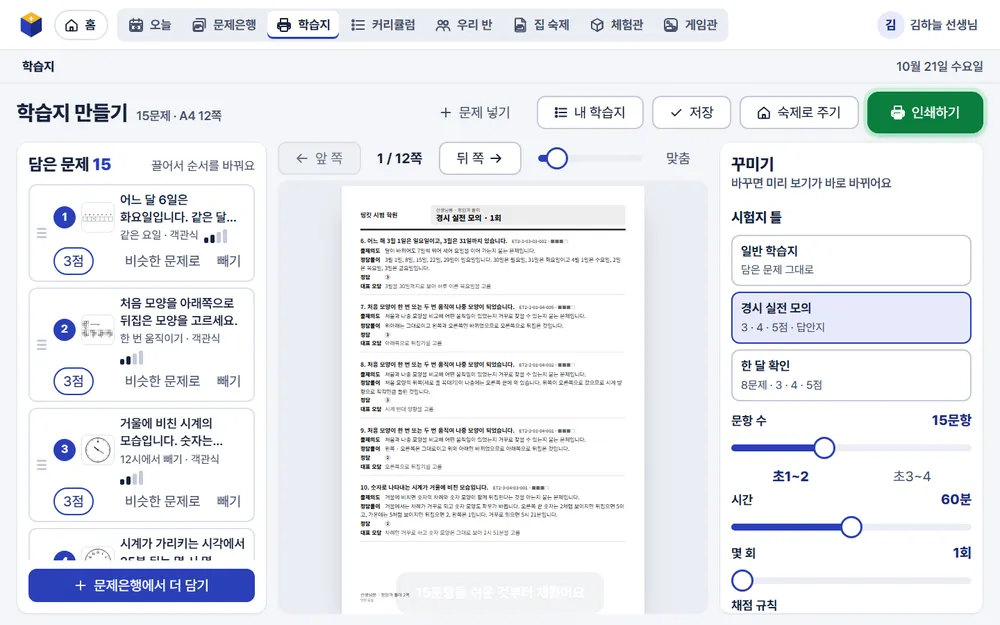Click 숙제로 주기 button
The width and height of the screenshot is (1000, 625).
pyautogui.click(x=798, y=112)
